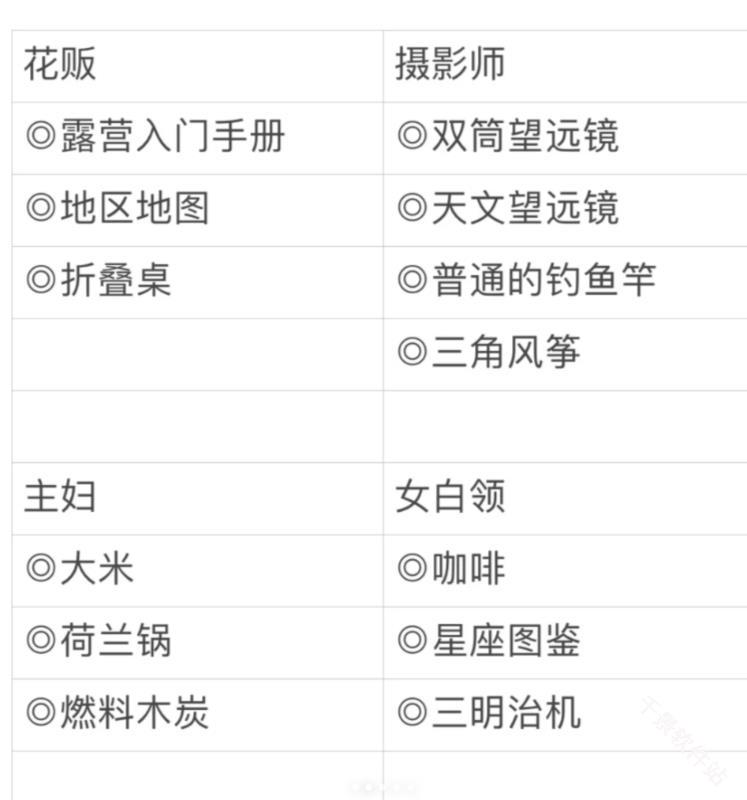Click the ◎ bullet beside 地区地图
Screen dimensions: 747x800
(41, 209)
